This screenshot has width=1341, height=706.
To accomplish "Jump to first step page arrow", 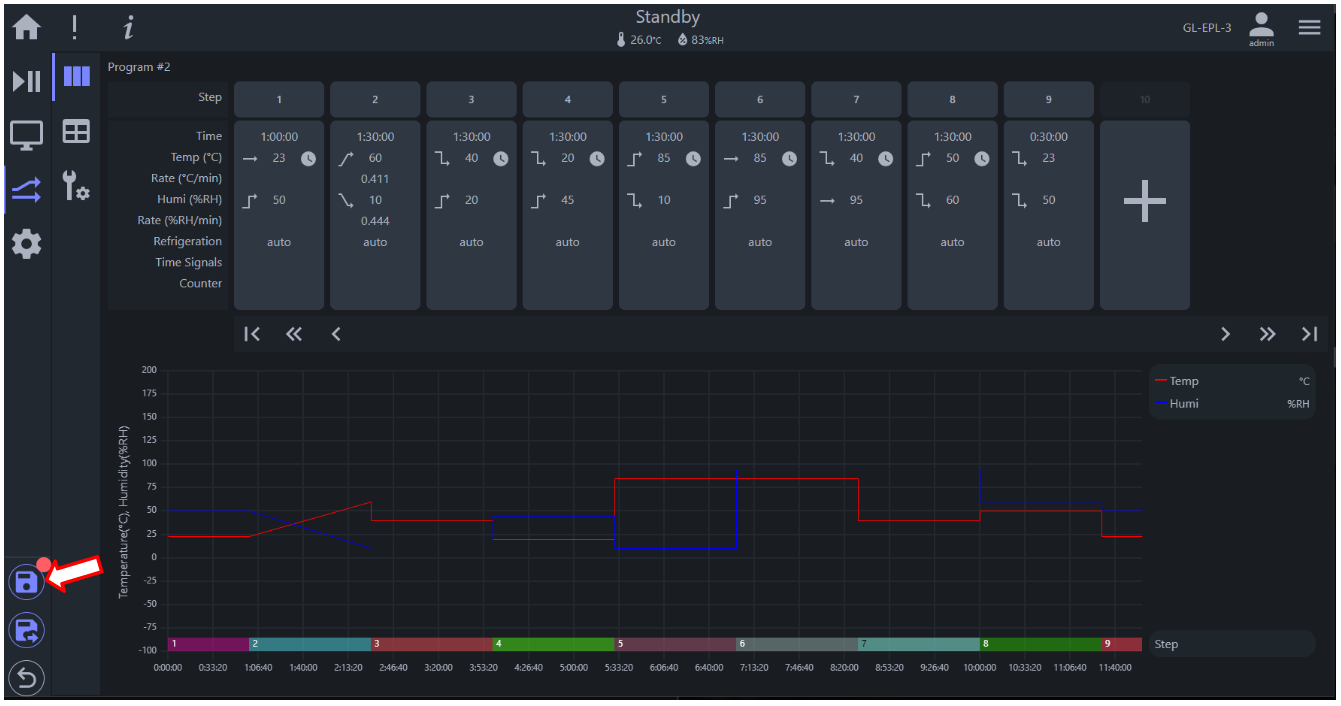I will [252, 334].
